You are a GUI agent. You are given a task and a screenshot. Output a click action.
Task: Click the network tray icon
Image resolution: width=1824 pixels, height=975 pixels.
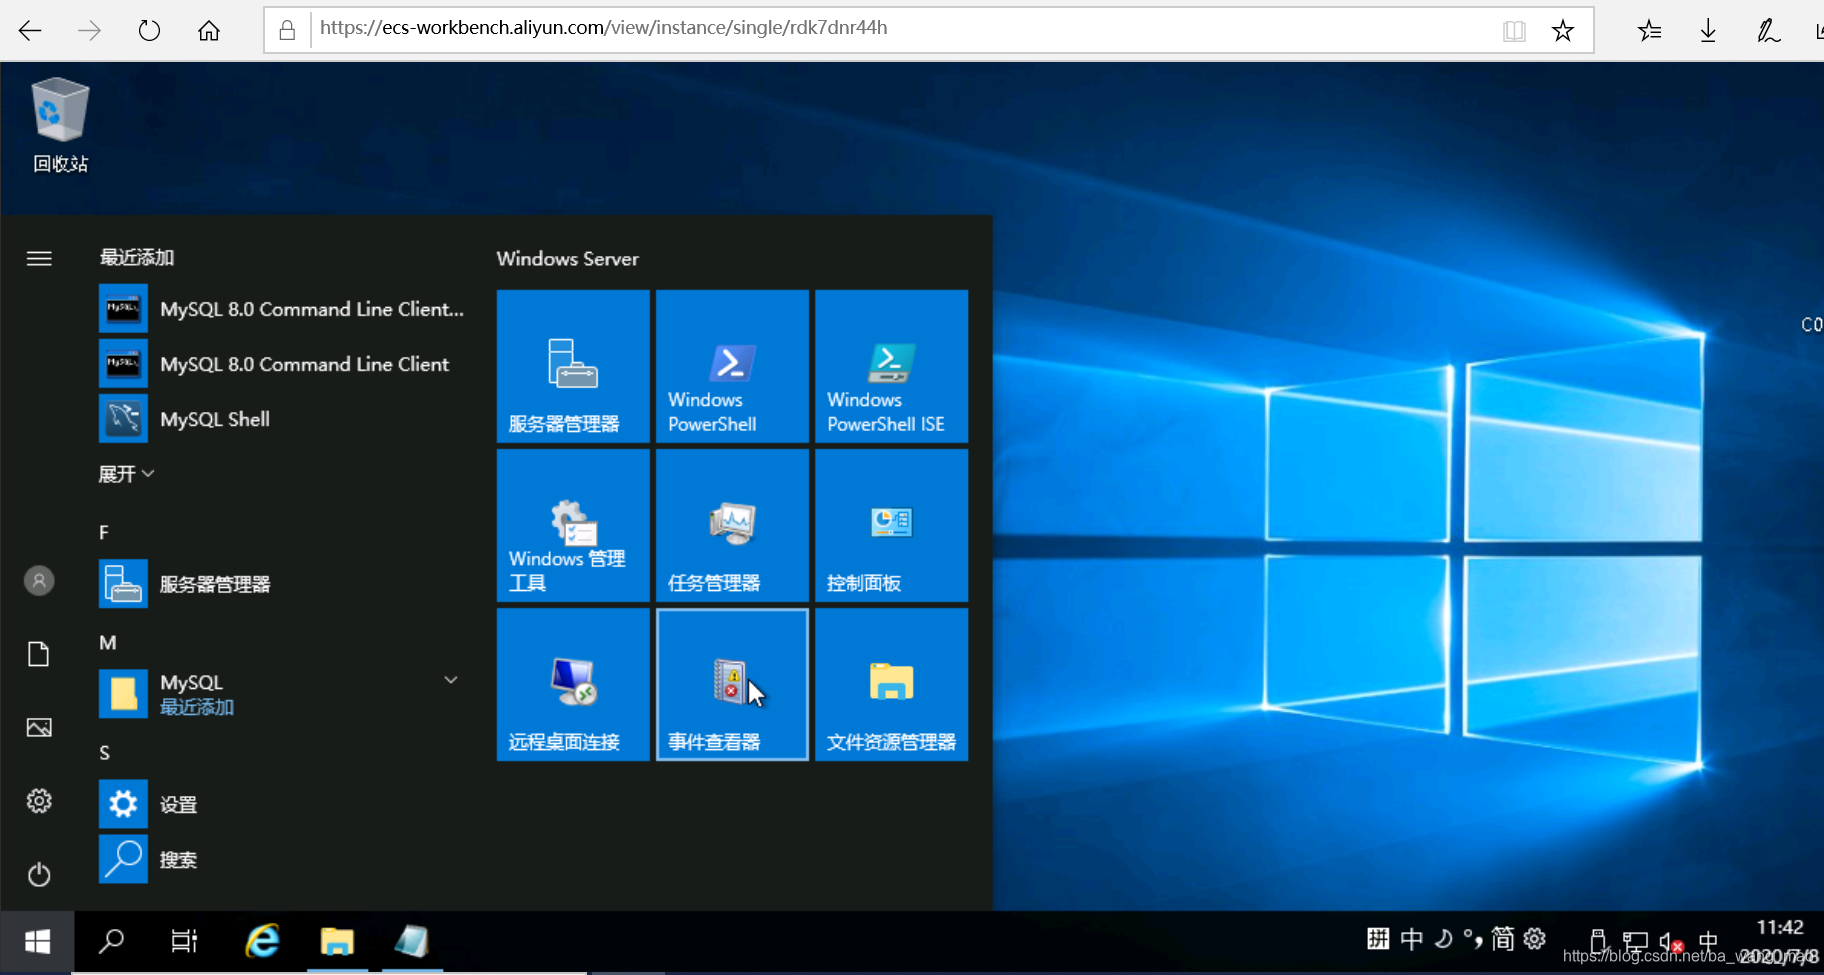pos(1635,942)
